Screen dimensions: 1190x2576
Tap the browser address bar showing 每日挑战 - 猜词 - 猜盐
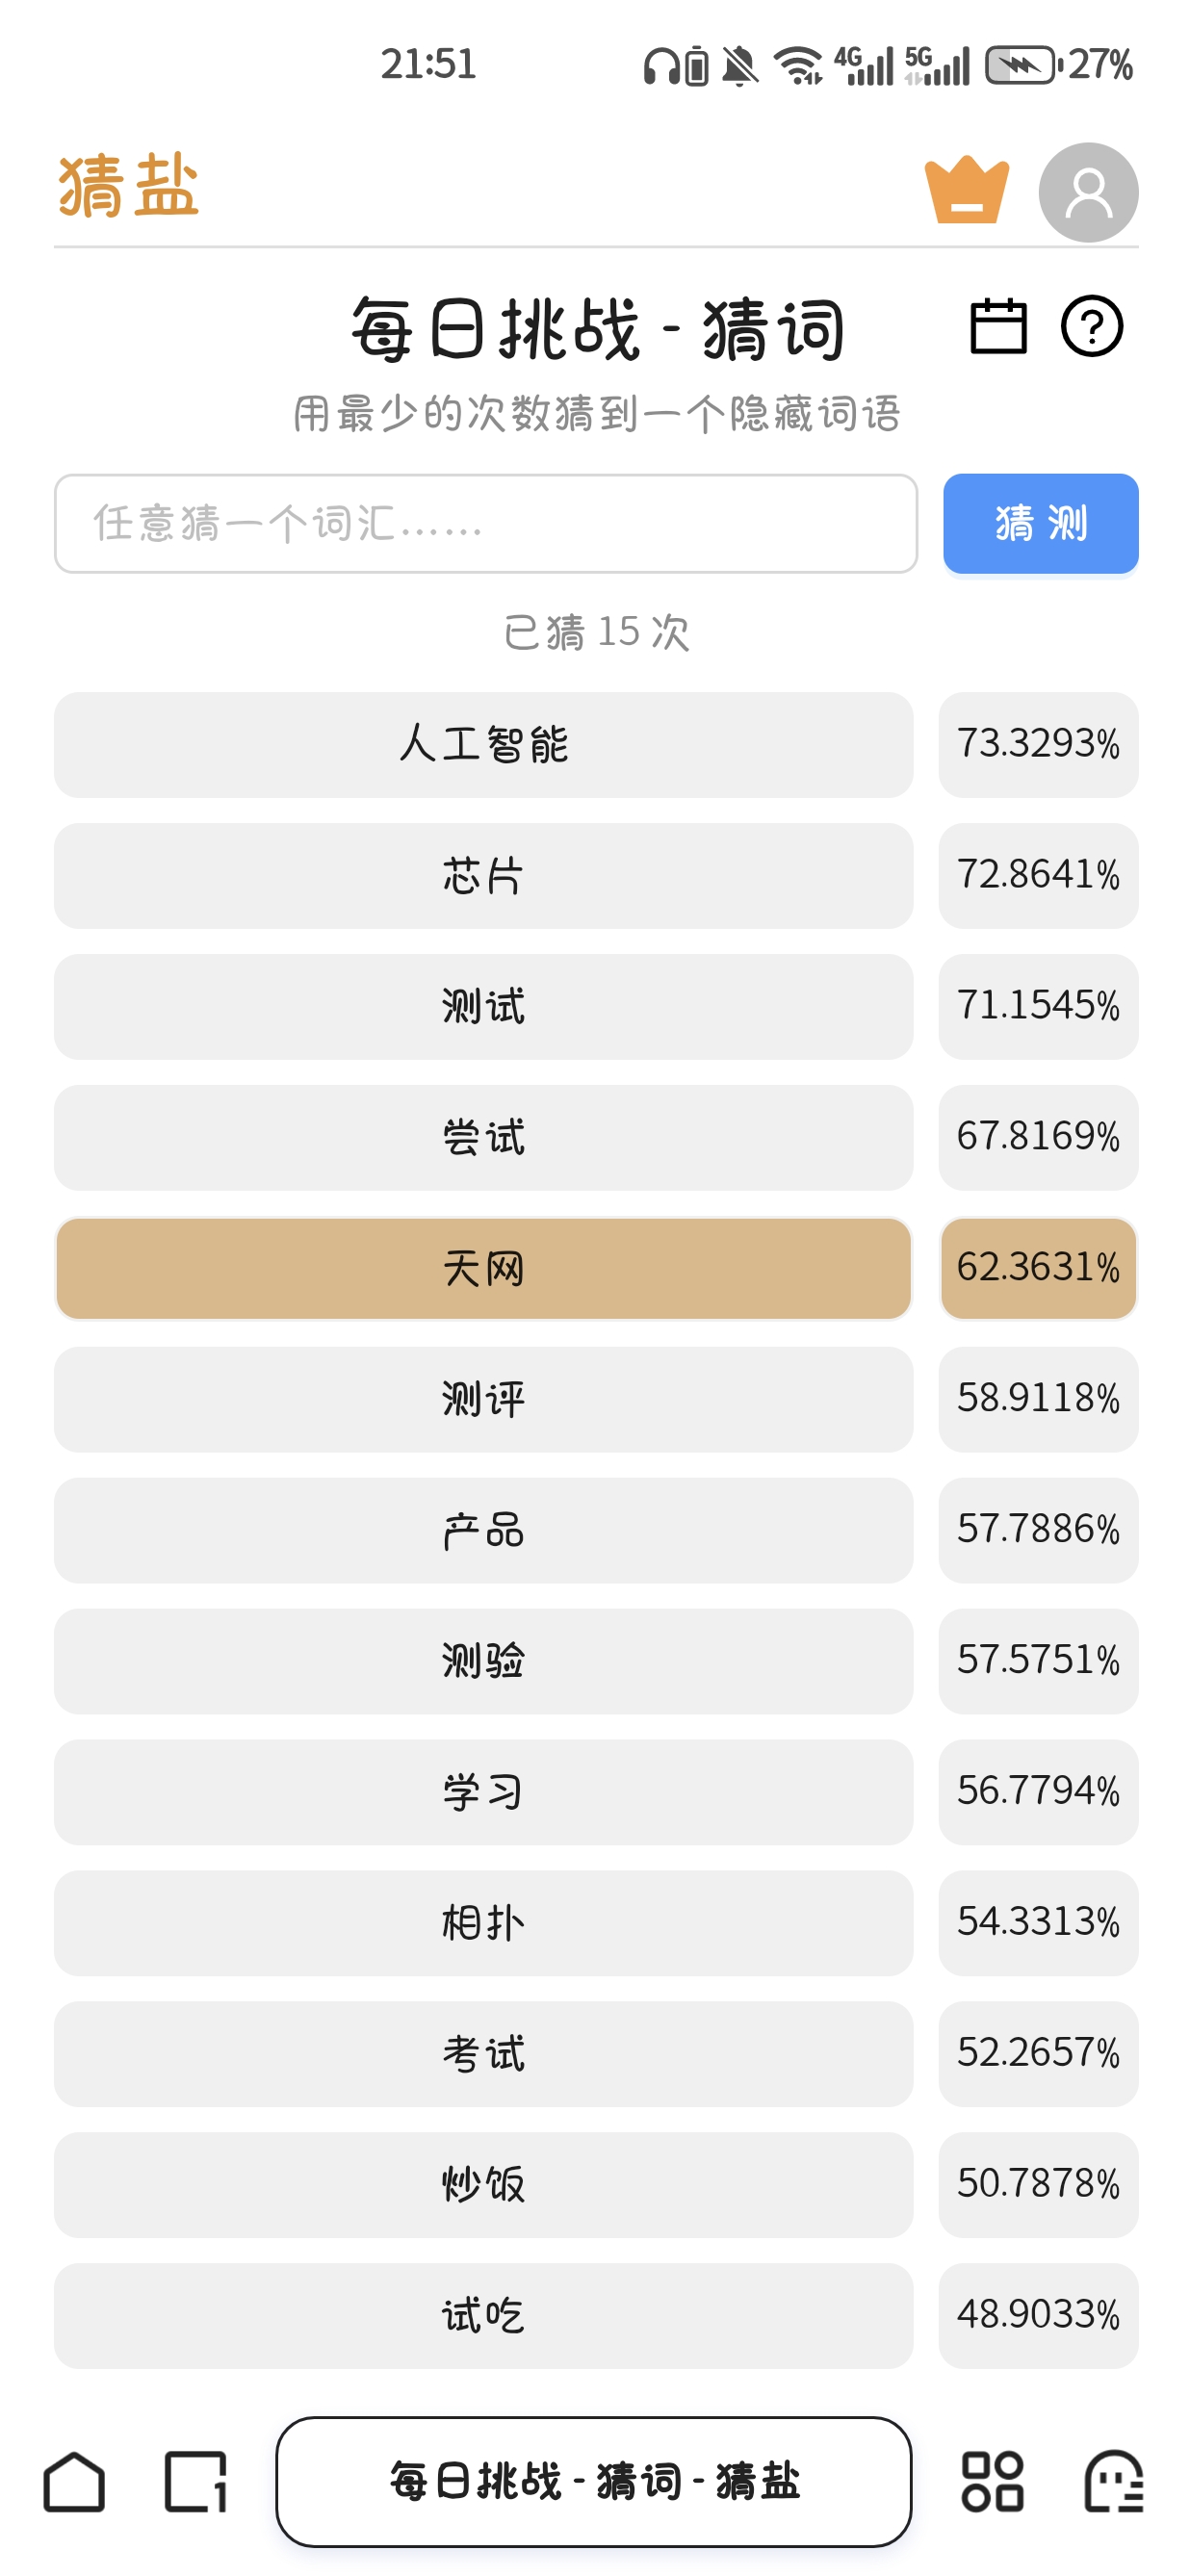click(594, 2482)
